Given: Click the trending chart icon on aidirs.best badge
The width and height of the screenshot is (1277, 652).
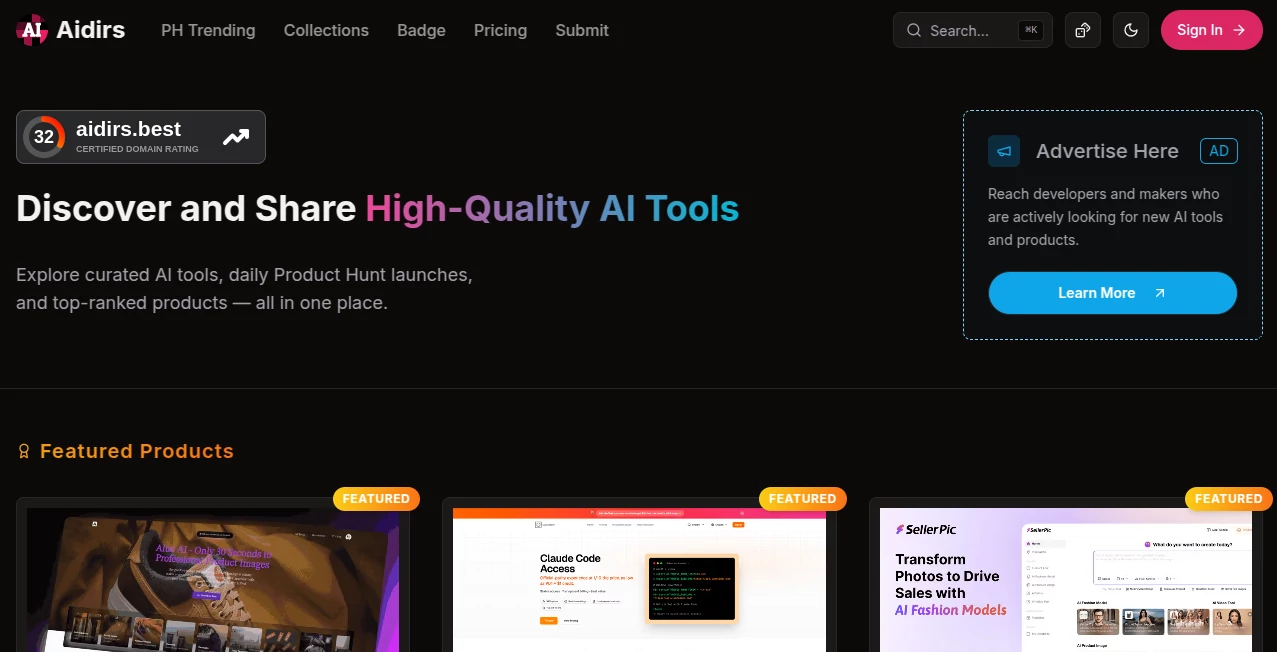Looking at the screenshot, I should [236, 137].
